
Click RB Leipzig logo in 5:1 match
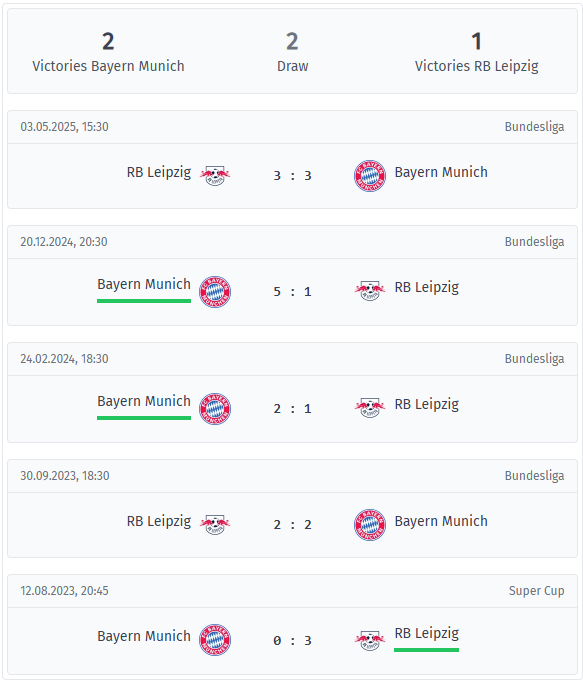point(370,291)
